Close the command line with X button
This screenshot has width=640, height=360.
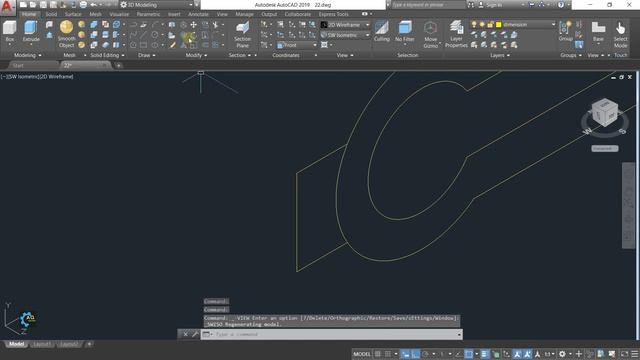185,334
